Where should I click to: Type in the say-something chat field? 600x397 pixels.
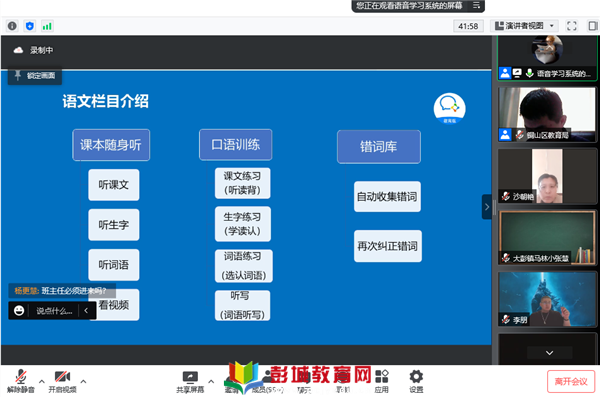[x=54, y=310]
